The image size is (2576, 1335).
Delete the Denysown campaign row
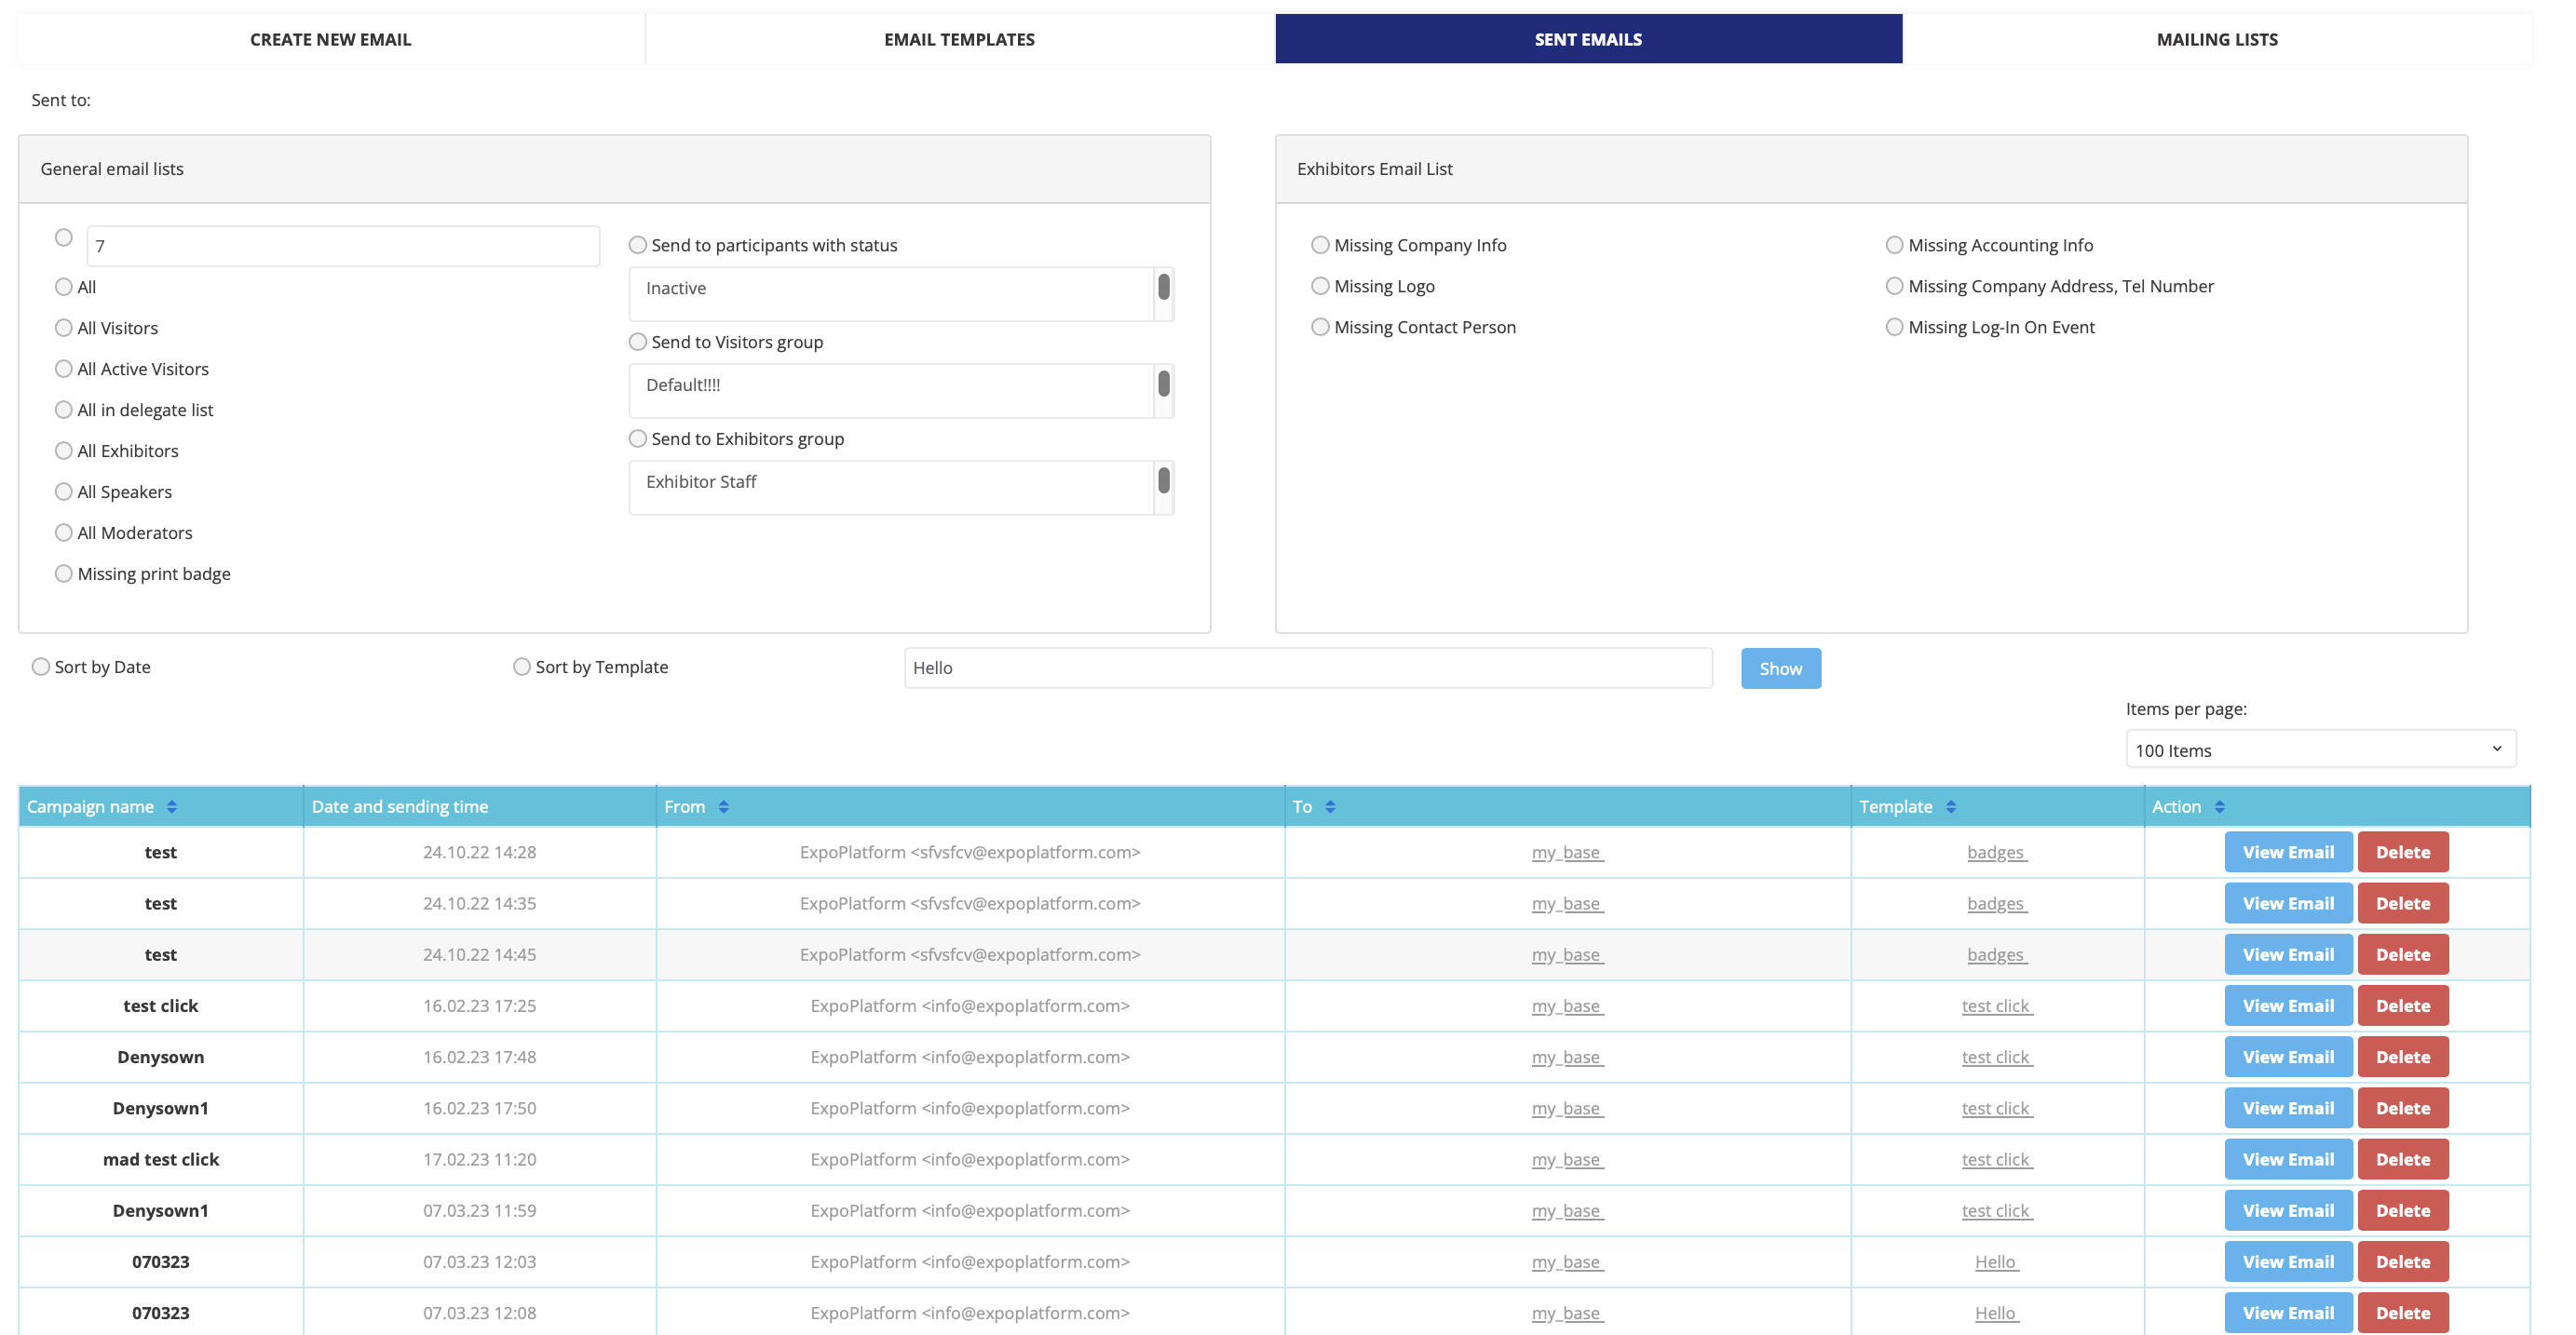click(x=2402, y=1057)
